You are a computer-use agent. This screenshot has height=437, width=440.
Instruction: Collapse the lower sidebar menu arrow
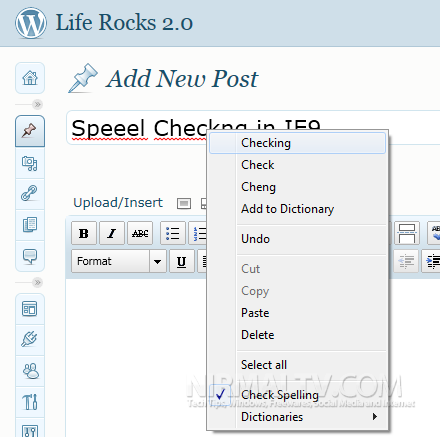37,283
